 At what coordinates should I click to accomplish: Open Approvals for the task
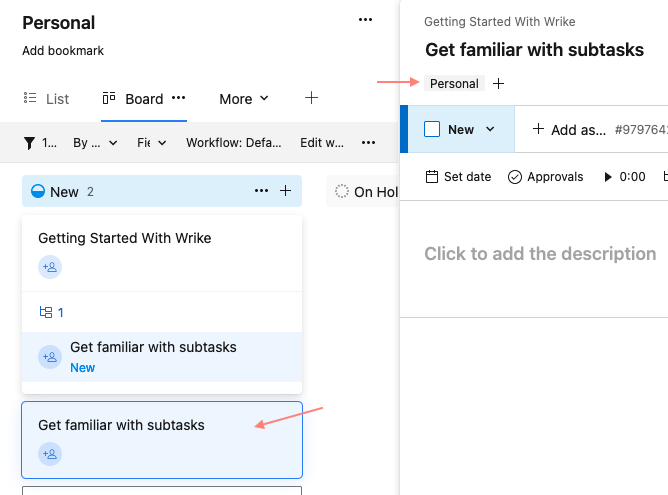tap(545, 177)
